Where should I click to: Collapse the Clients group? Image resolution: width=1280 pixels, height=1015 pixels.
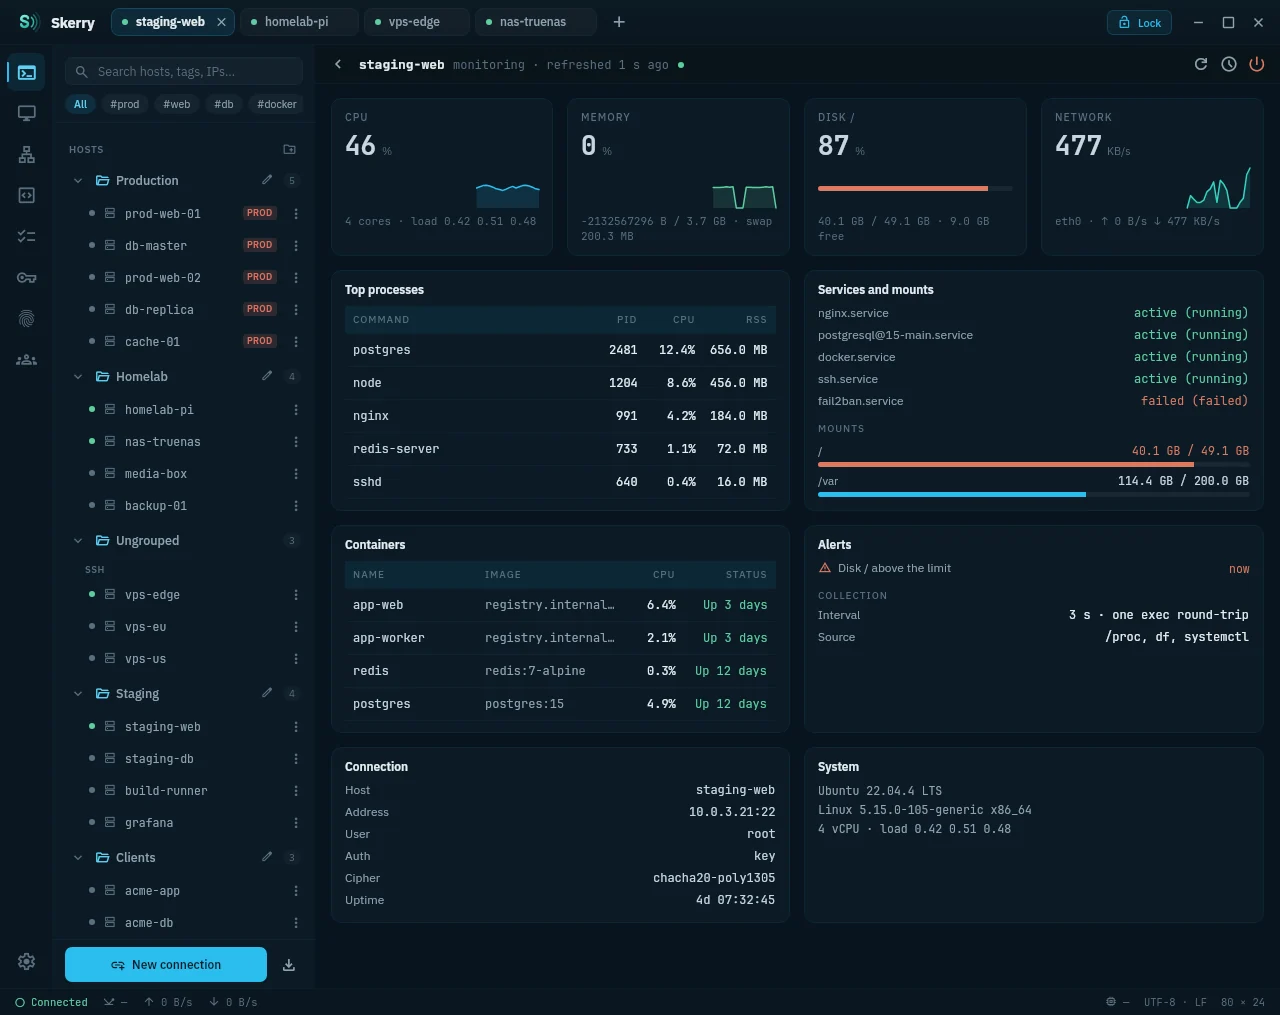78,858
